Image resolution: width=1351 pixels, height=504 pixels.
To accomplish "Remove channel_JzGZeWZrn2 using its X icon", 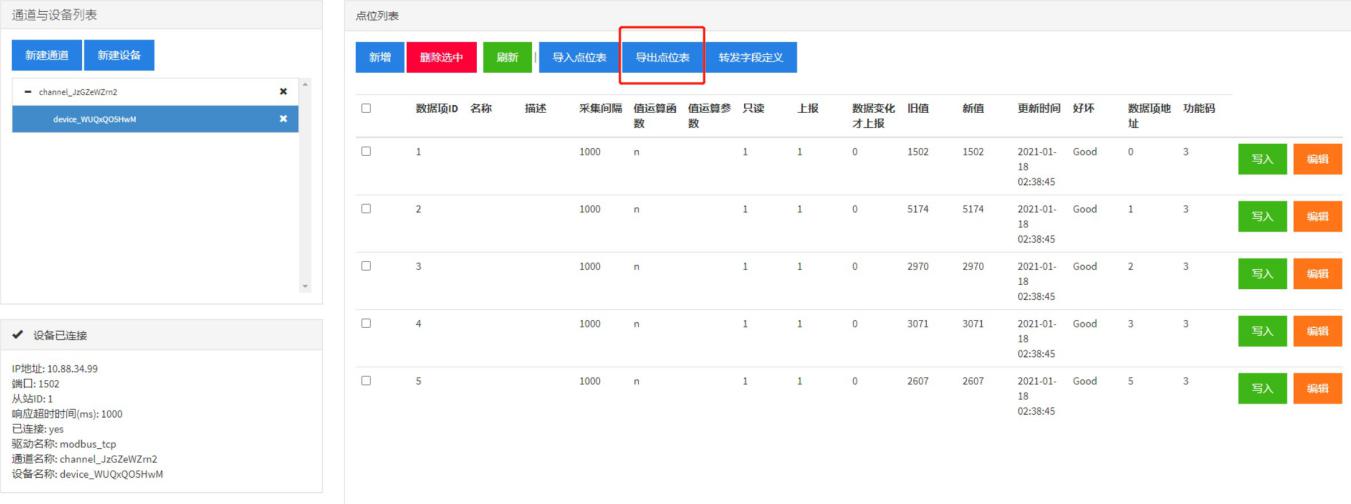I will tap(283, 92).
